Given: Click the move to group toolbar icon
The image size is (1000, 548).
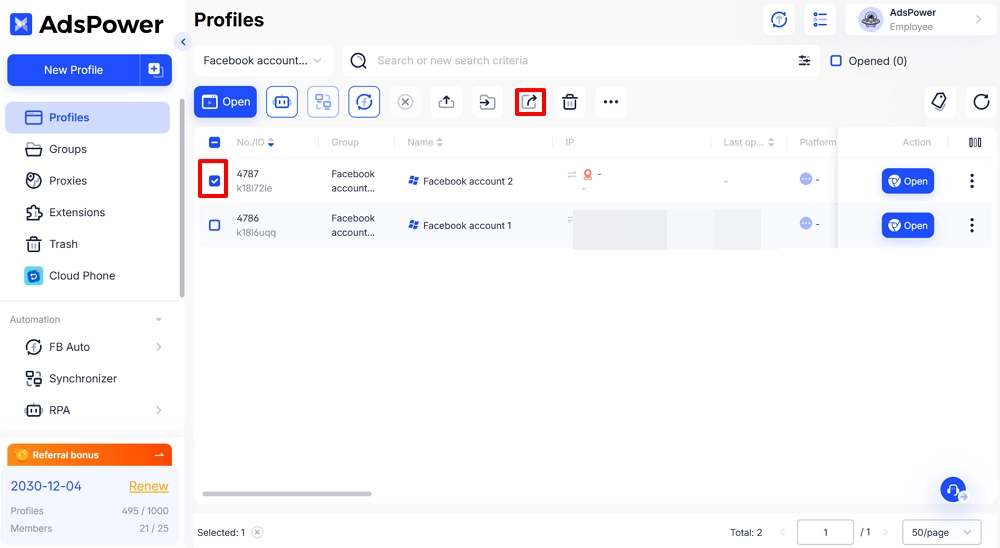Looking at the screenshot, I should pos(487,102).
